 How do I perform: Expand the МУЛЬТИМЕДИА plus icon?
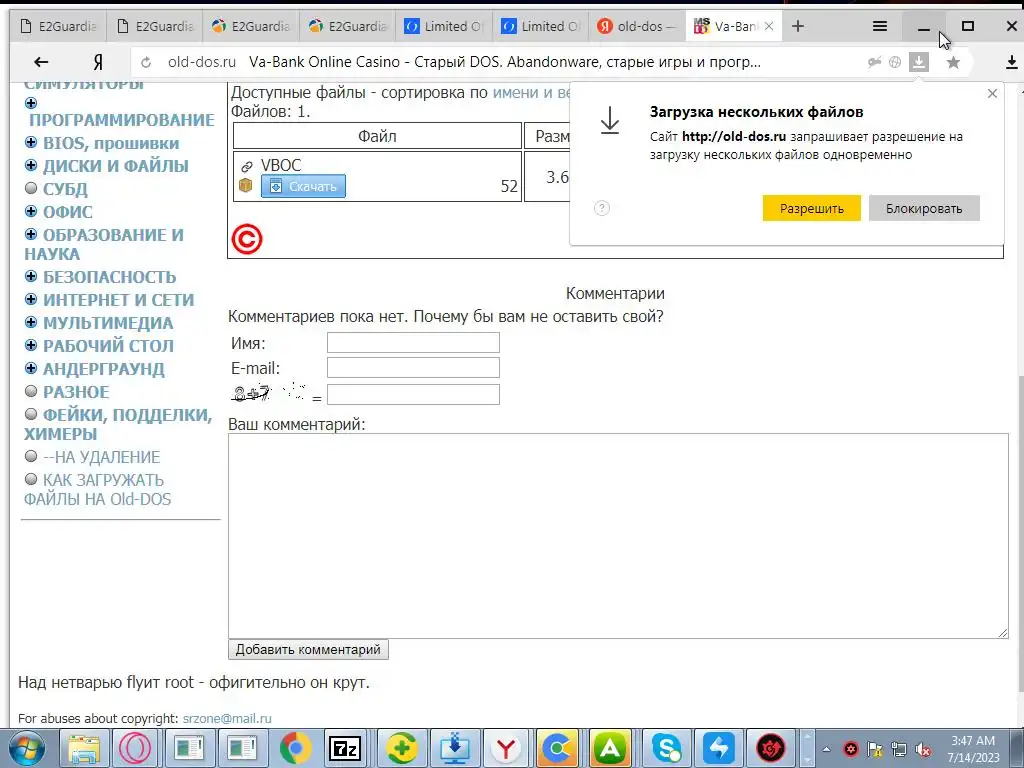click(x=31, y=322)
